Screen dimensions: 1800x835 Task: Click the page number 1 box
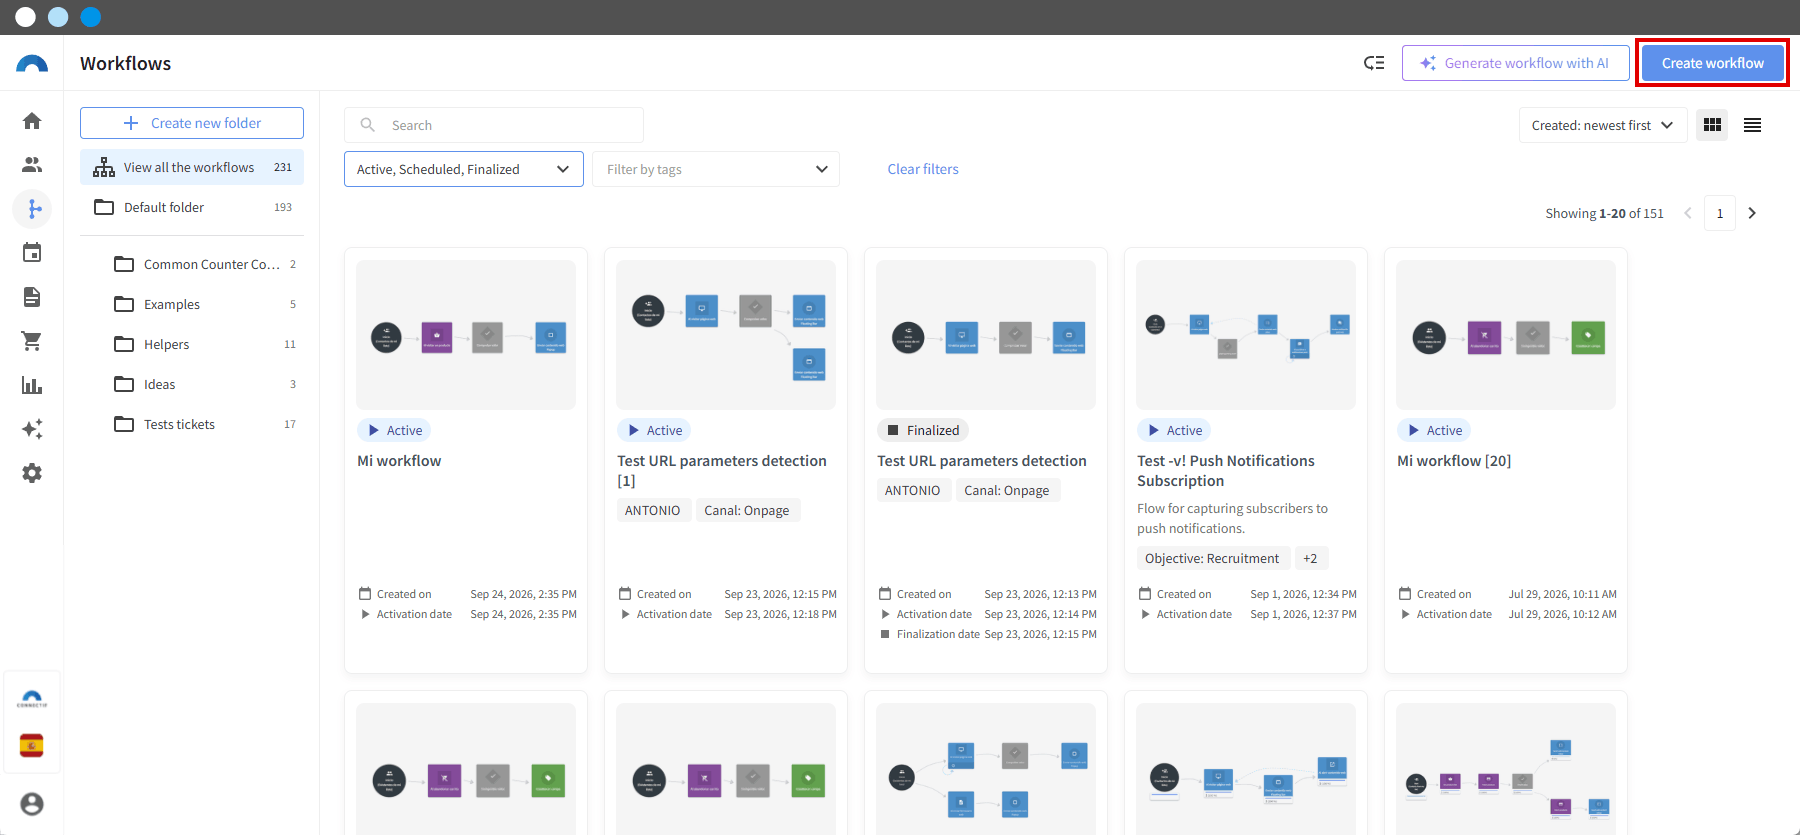tap(1720, 213)
